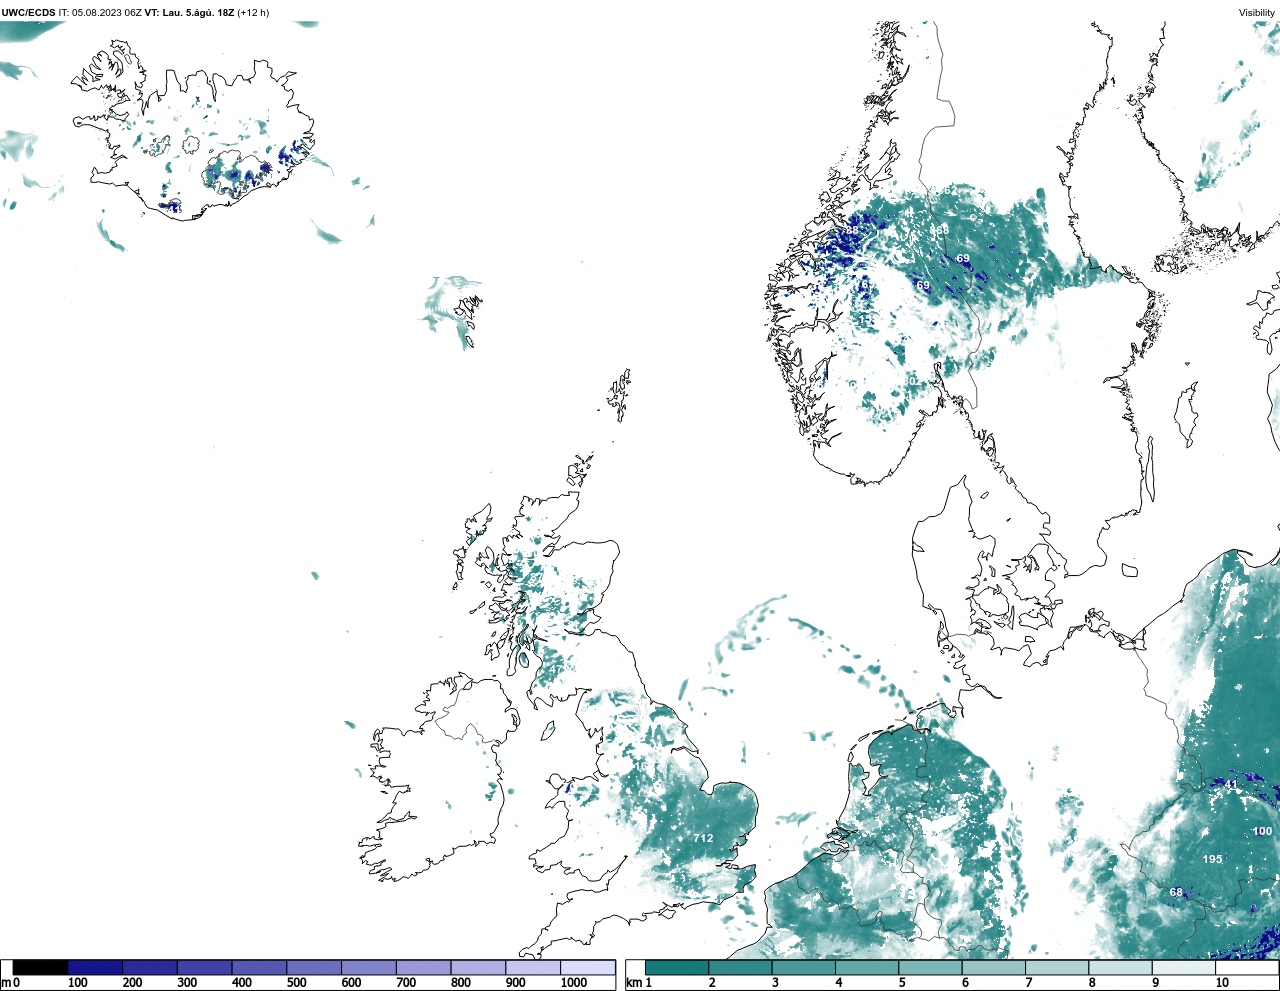Viewport: 1280px width, 991px height.
Task: Click the 500–600 m legend swatch
Action: (314, 967)
